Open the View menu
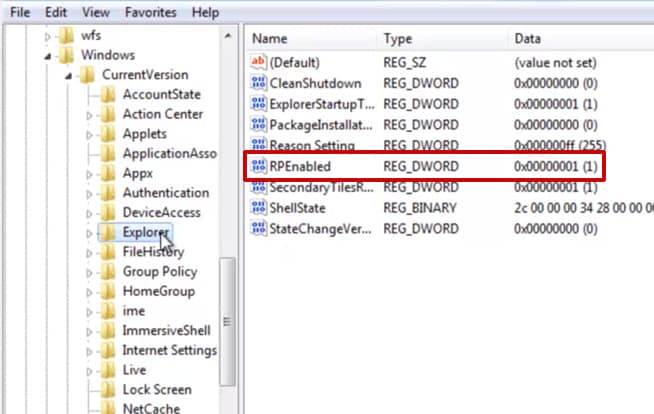Viewport: 654px width, 414px height. (x=96, y=13)
